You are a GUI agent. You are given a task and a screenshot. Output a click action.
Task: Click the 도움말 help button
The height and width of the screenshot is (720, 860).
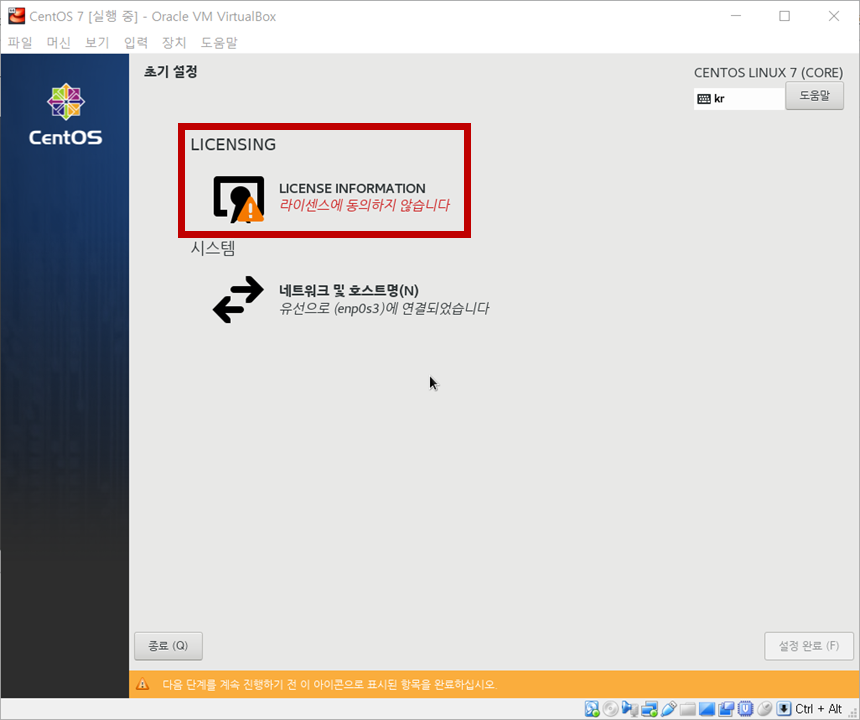(814, 95)
